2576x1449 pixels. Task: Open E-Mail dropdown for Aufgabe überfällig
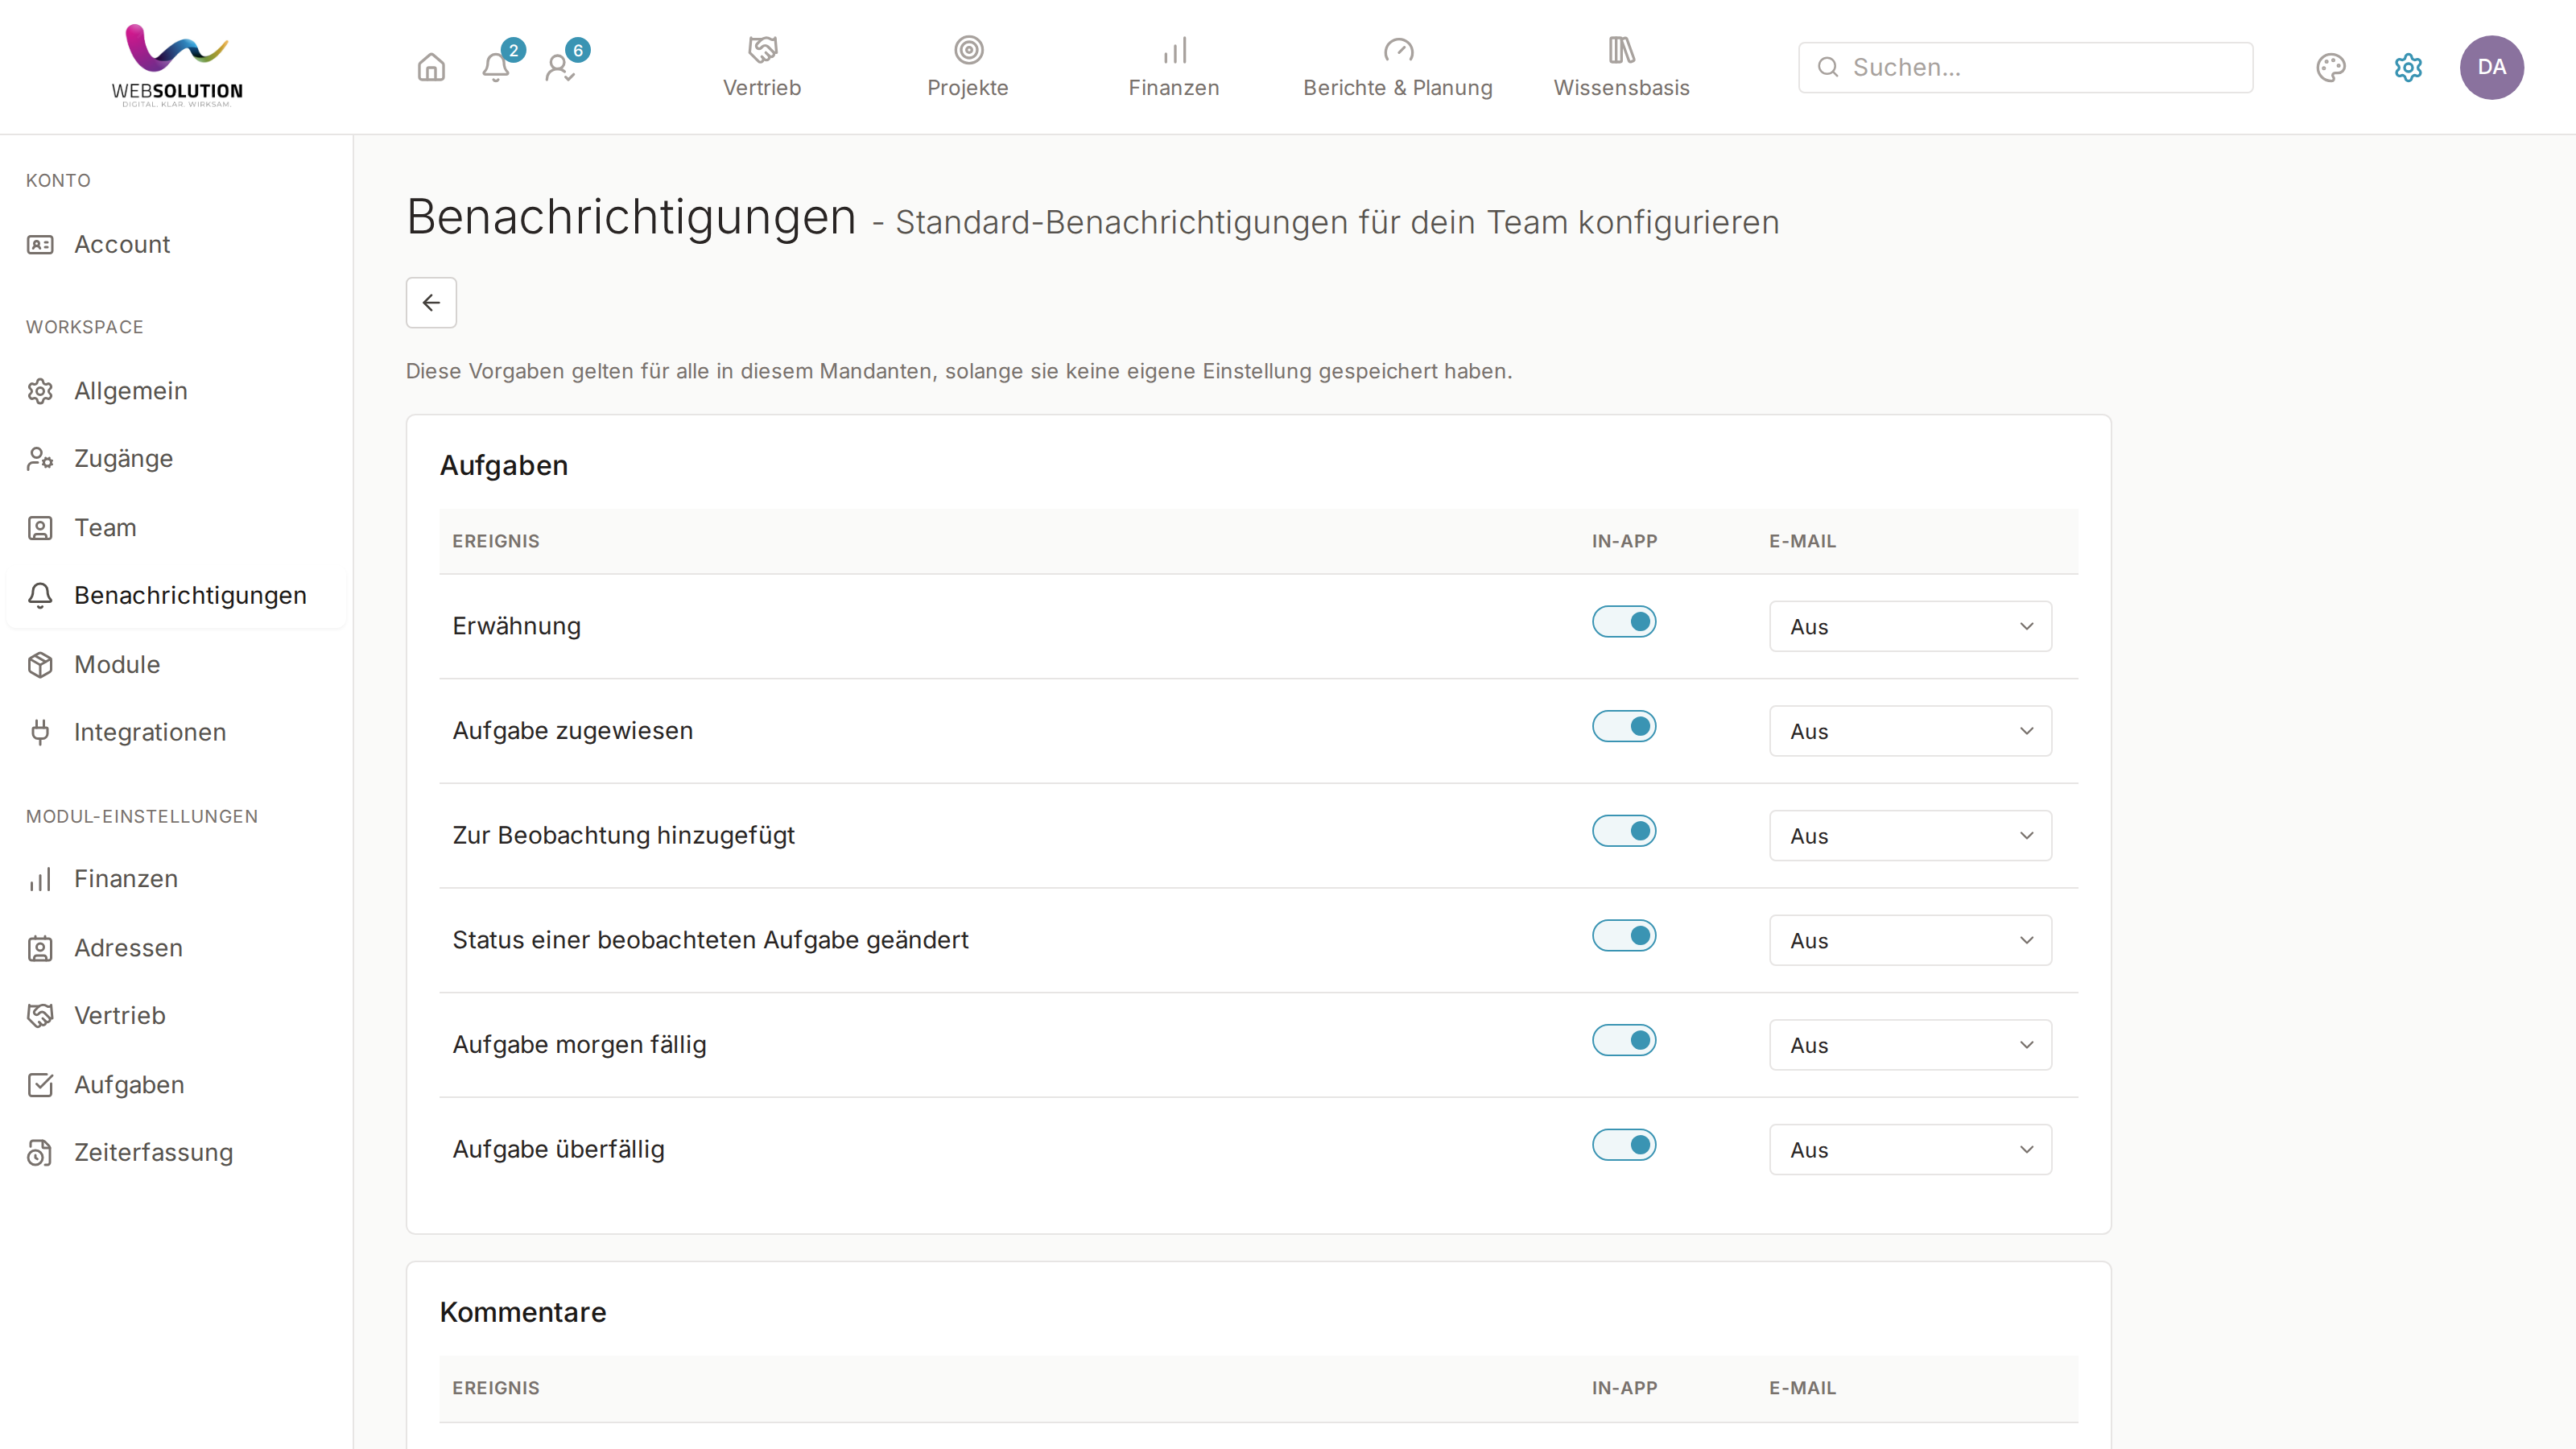point(1910,1150)
